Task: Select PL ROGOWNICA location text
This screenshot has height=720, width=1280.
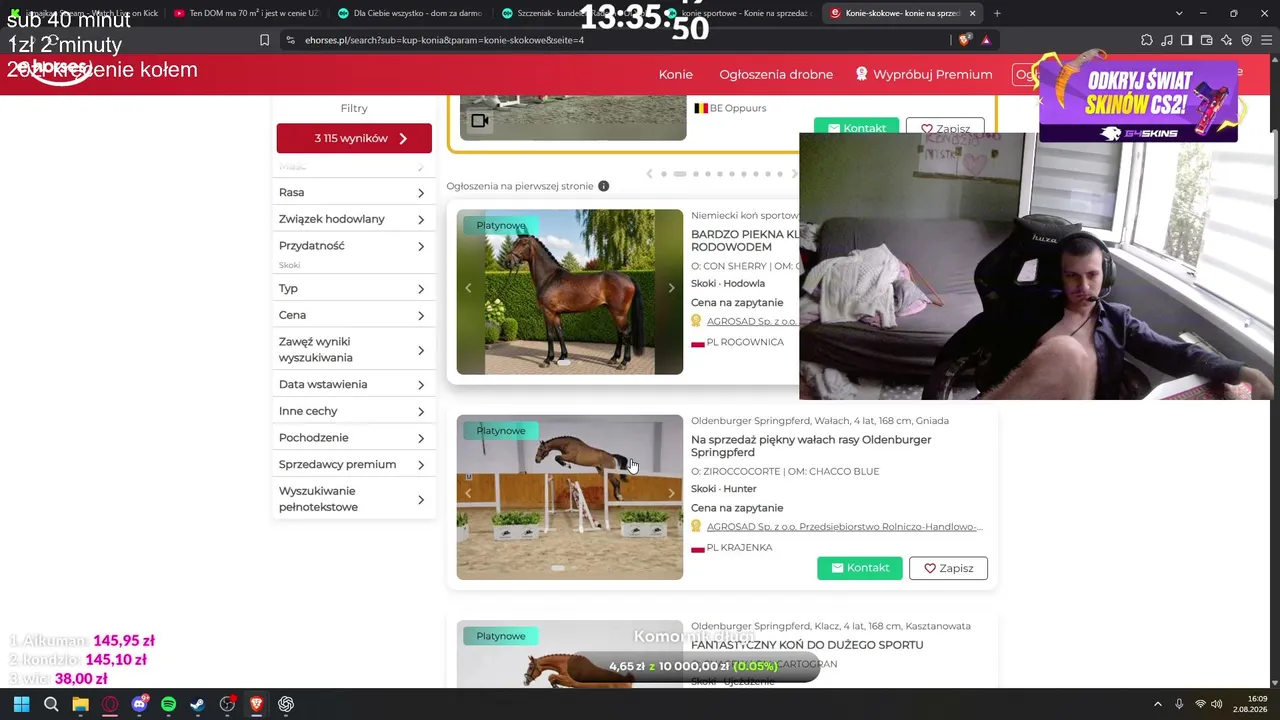Action: click(745, 342)
